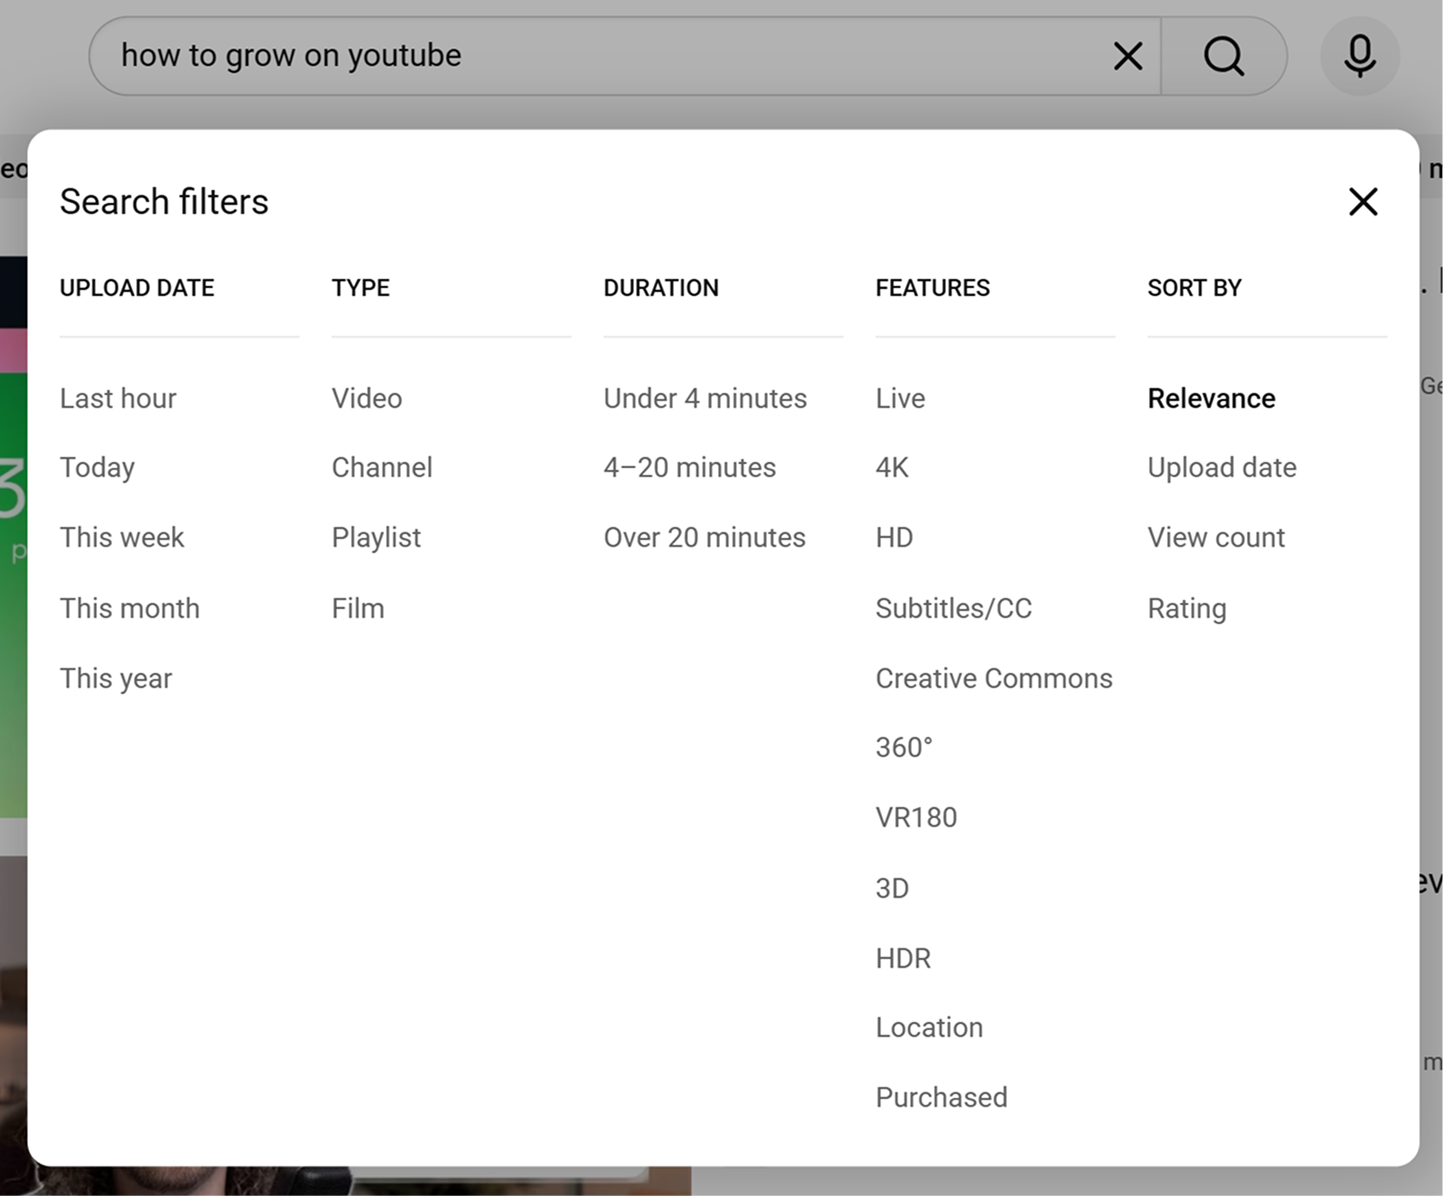Select Under 4 minutes duration
Image resolution: width=1443 pixels, height=1196 pixels.
tap(704, 398)
